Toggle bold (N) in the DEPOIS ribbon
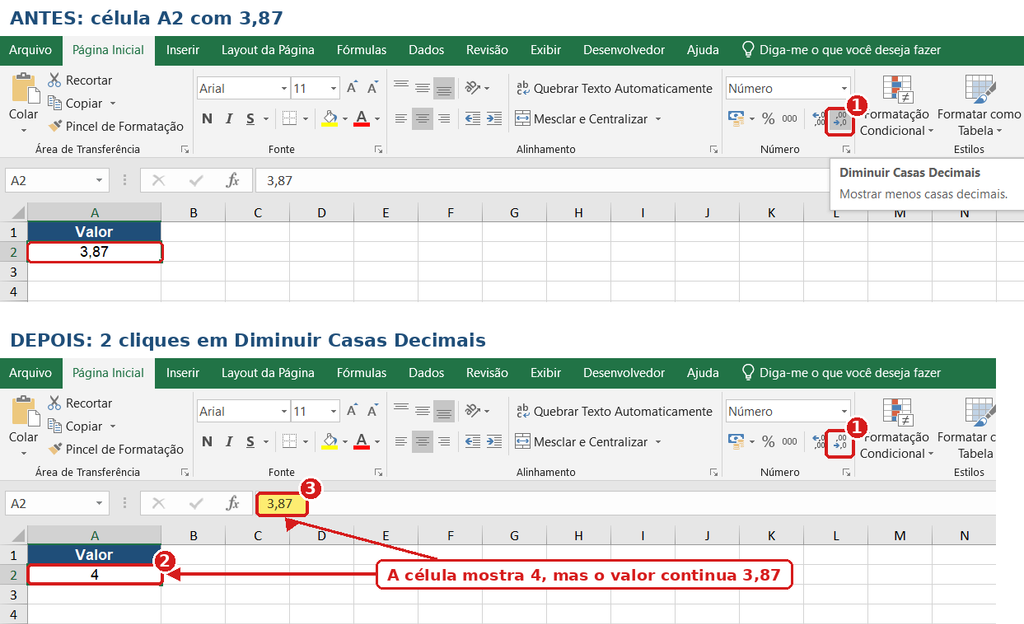 [x=207, y=442]
